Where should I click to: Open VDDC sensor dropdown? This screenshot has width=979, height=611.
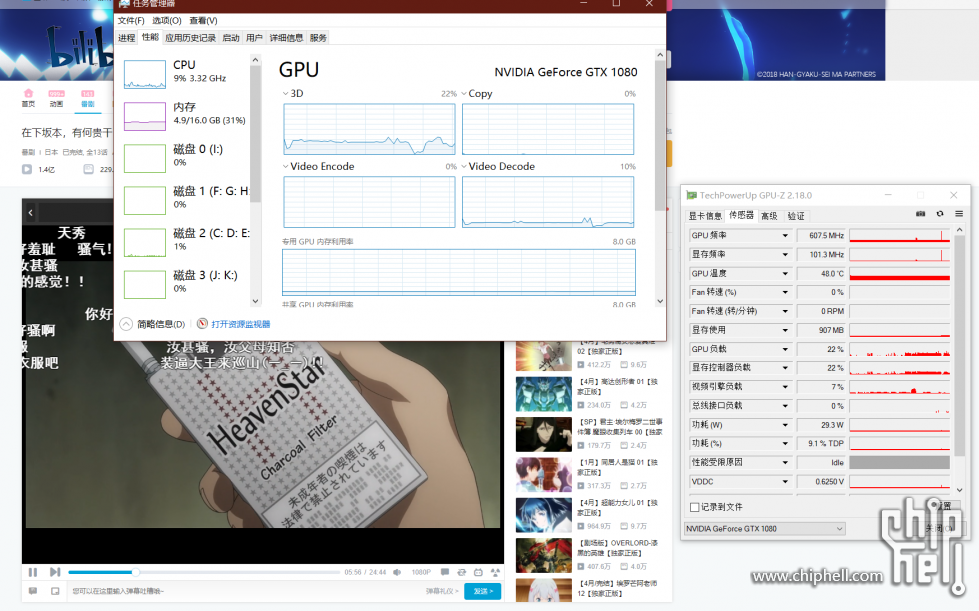[785, 482]
